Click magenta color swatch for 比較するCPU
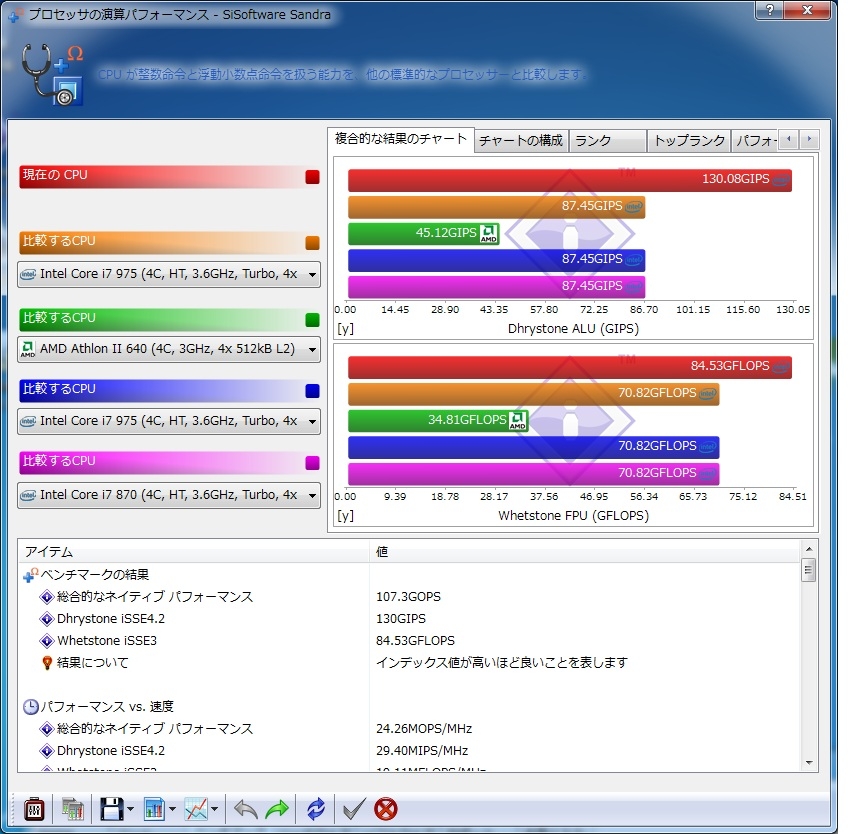This screenshot has height=834, width=864. click(312, 463)
